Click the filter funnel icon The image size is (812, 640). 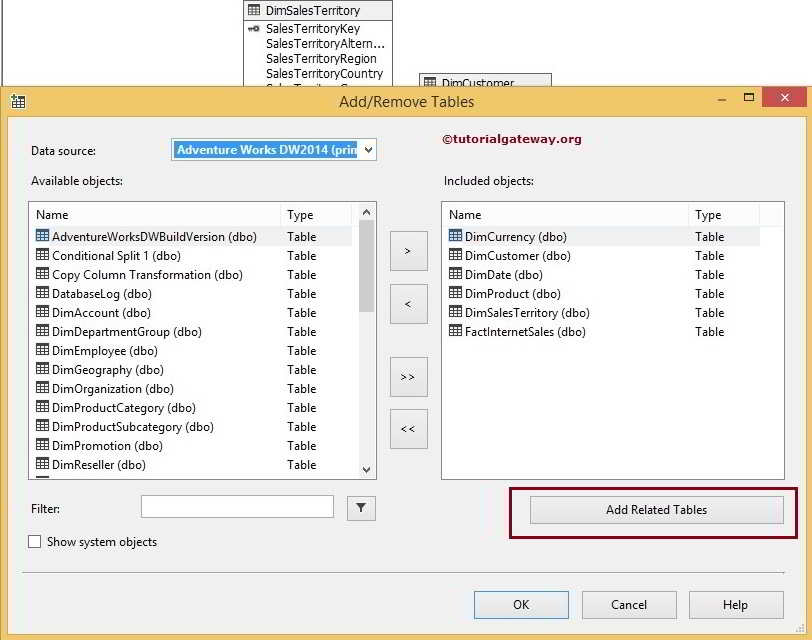[x=360, y=508]
